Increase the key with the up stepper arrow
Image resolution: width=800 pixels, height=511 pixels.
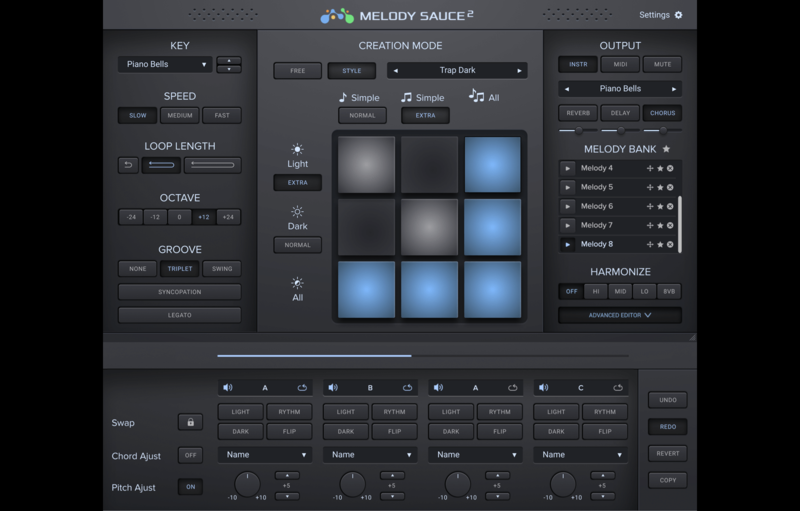point(229,61)
